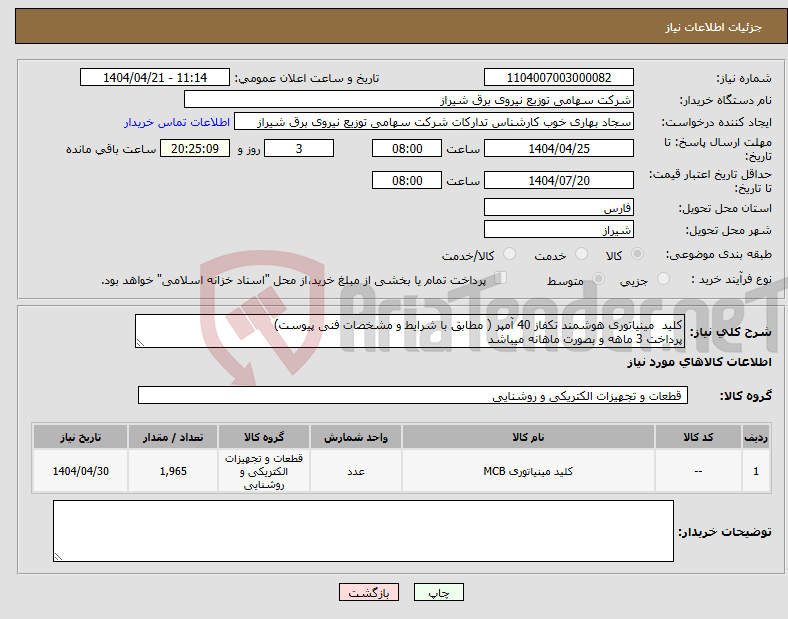Image resolution: width=788 pixels, height=619 pixels.
Task: Click the اطلاعات کالاهای مورد نیاز section heading
Action: (x=699, y=362)
